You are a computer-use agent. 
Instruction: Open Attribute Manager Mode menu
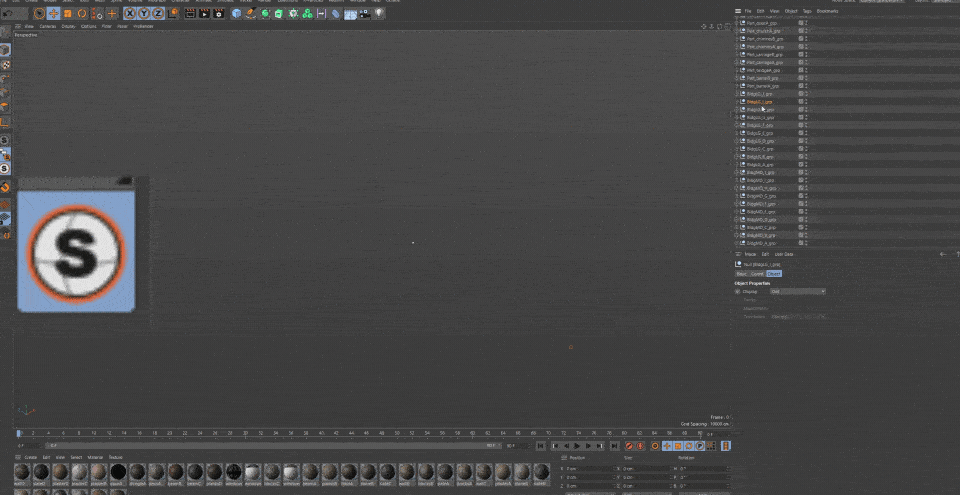point(750,254)
